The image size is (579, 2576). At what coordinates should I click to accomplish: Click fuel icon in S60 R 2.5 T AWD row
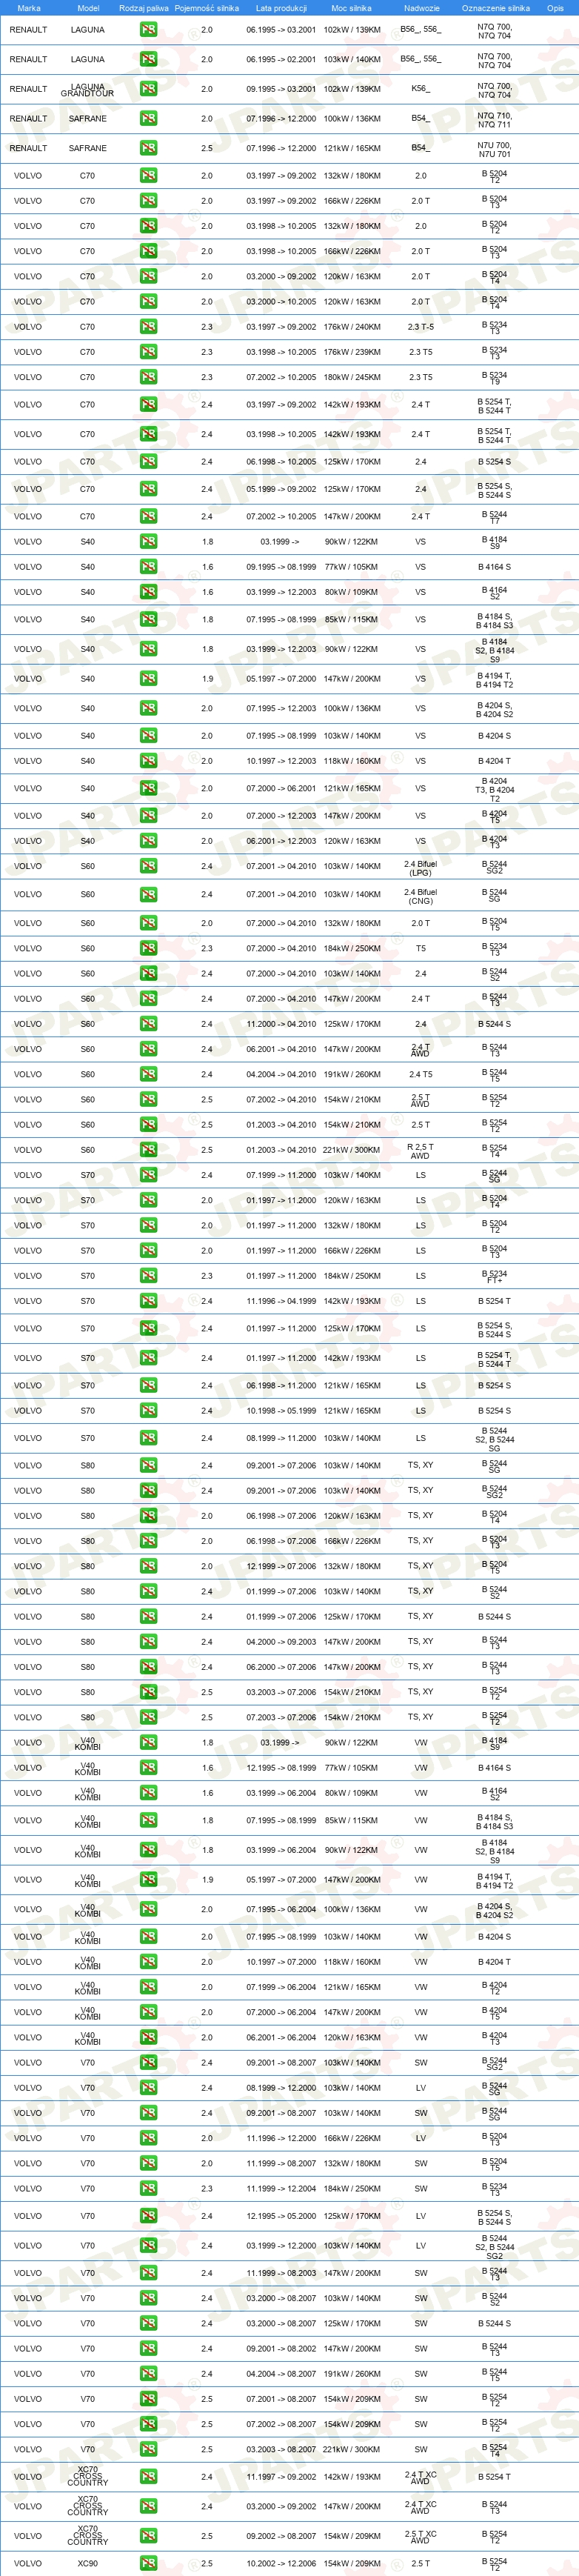(x=148, y=1150)
